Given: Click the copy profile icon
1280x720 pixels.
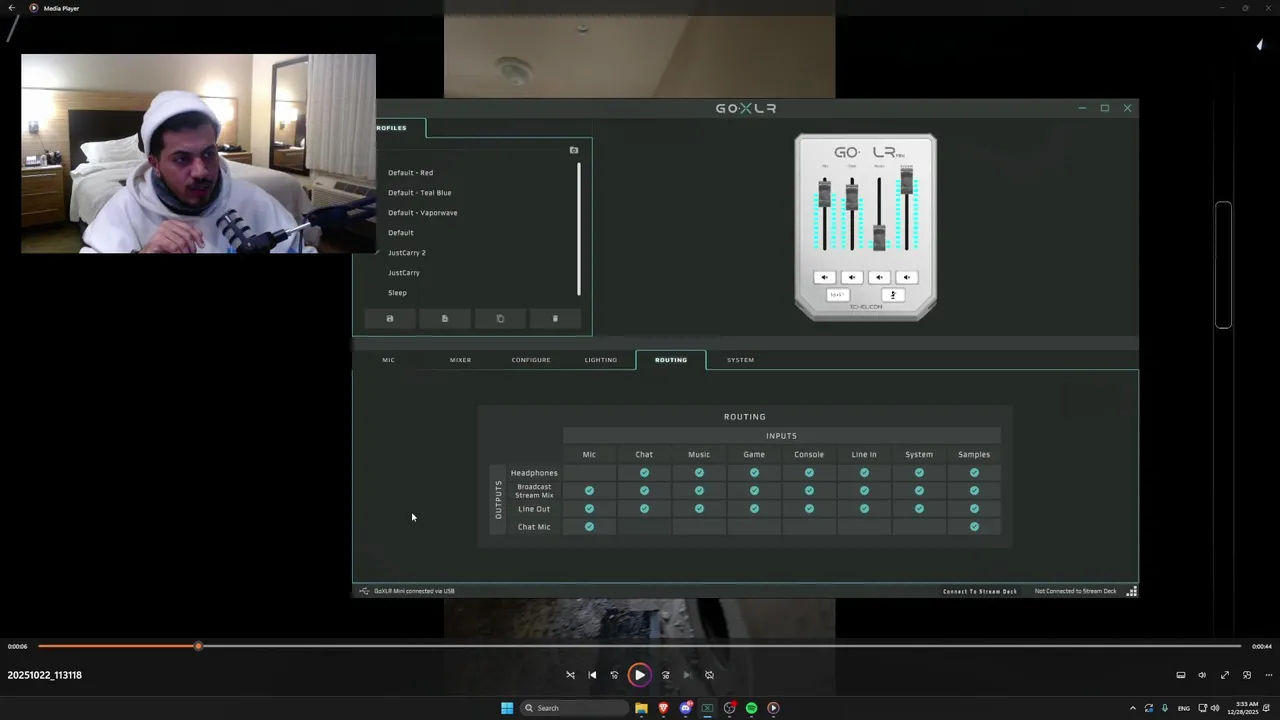Looking at the screenshot, I should coord(500,319).
